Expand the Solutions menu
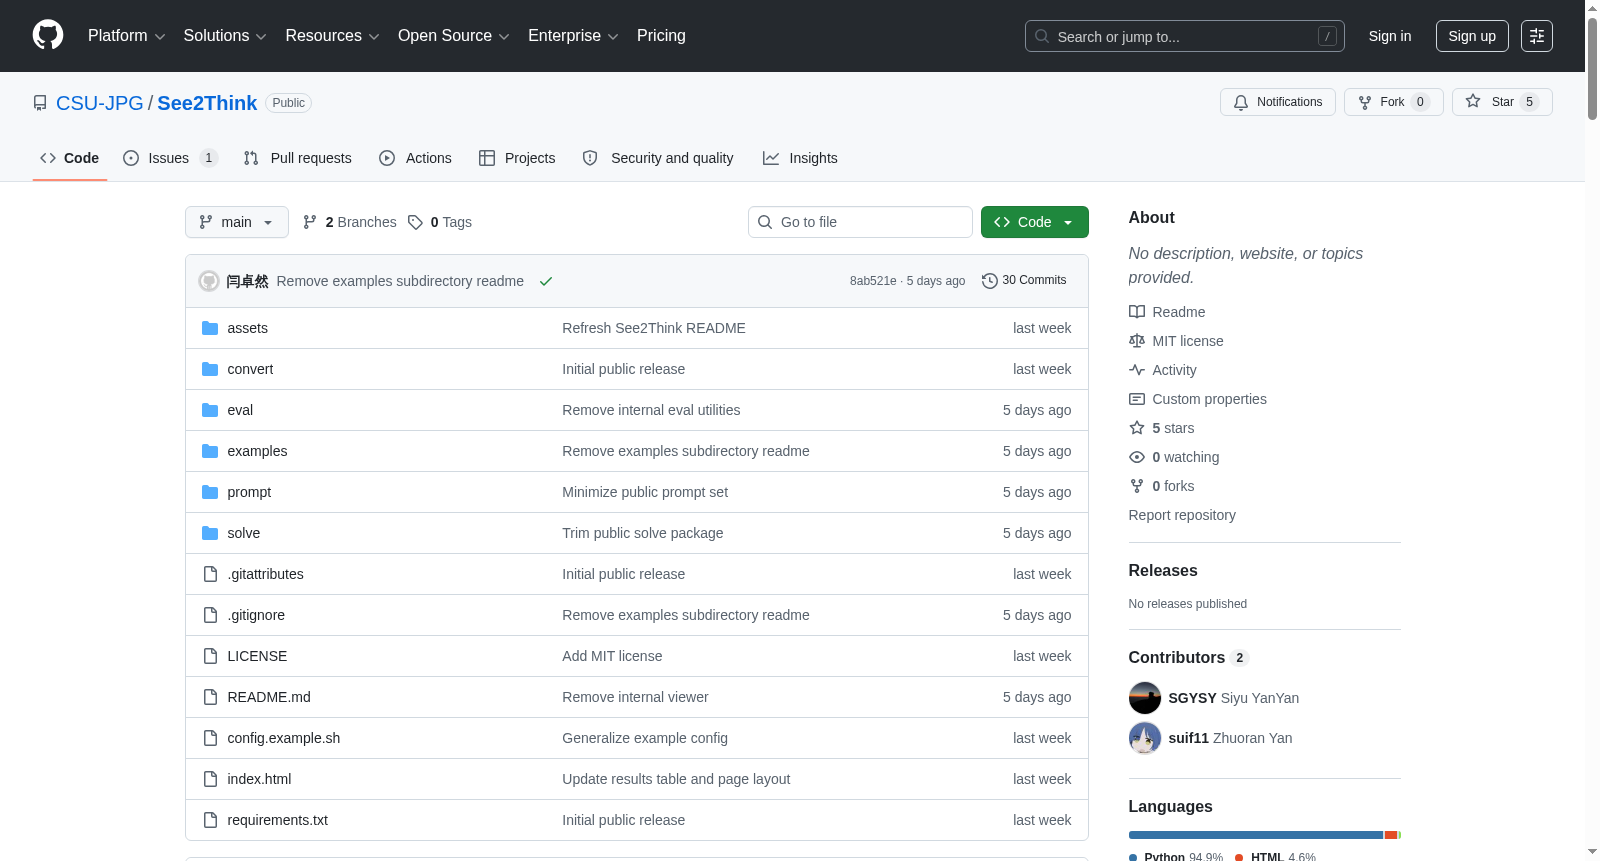This screenshot has height=861, width=1600. pyautogui.click(x=225, y=36)
